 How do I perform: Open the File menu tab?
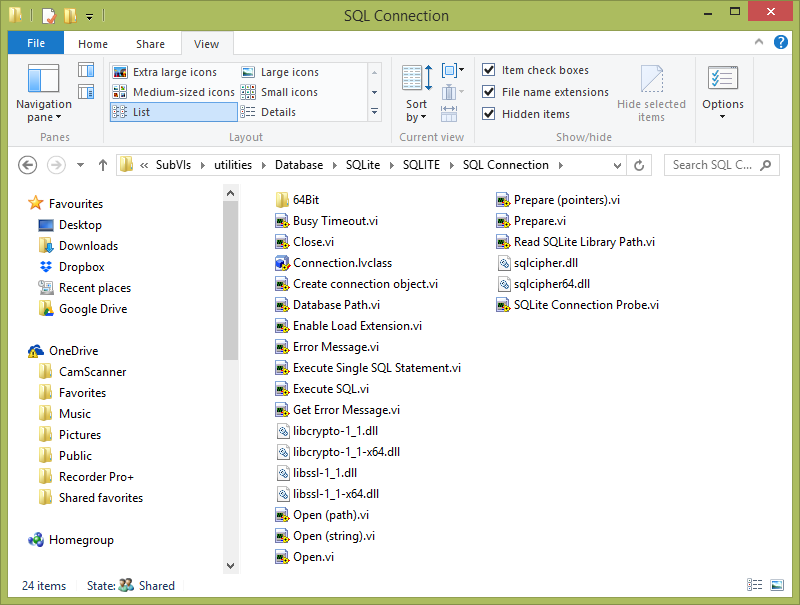[35, 44]
